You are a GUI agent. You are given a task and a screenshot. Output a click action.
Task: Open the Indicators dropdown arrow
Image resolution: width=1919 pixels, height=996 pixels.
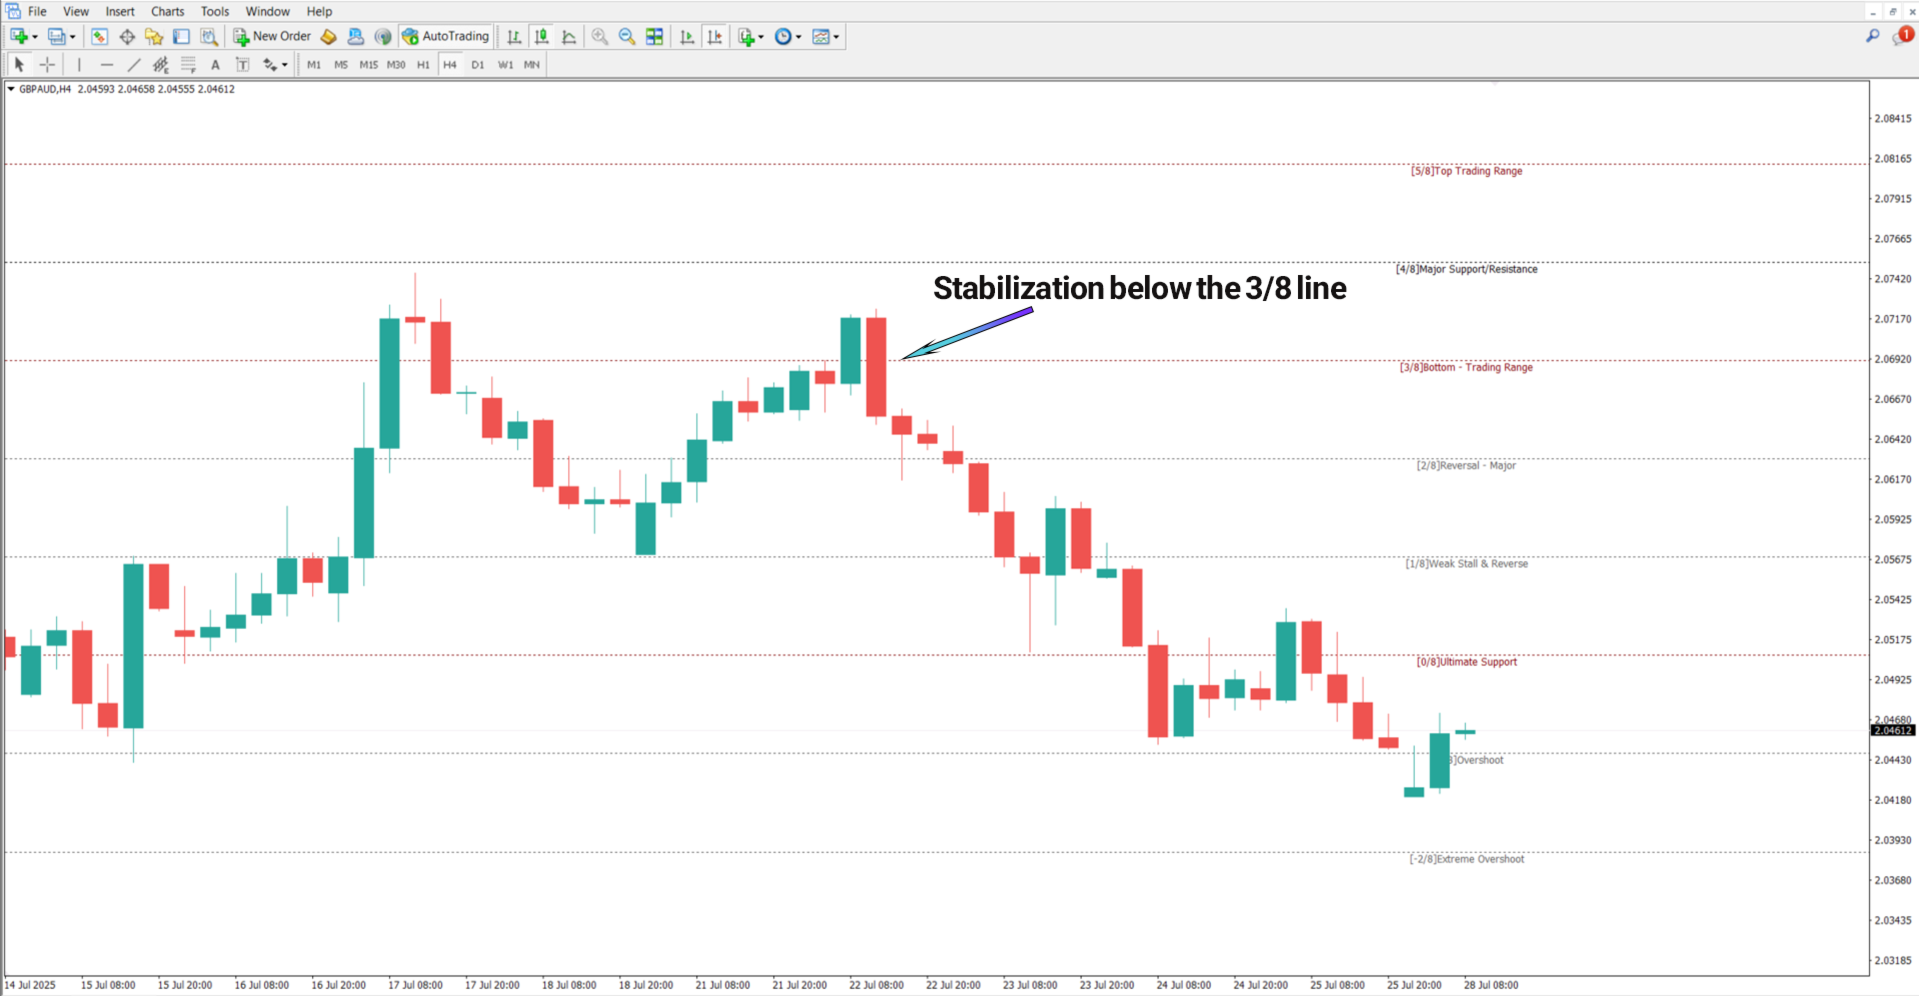point(761,37)
